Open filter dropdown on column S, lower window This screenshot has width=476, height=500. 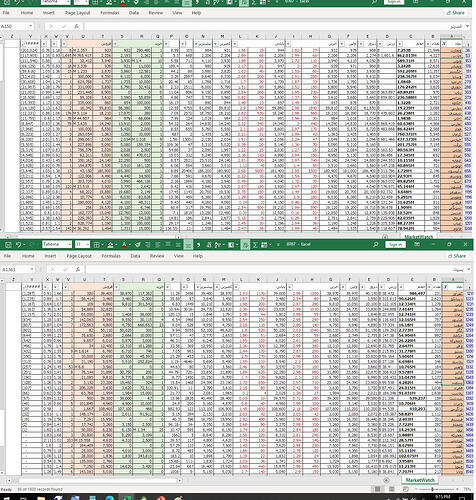117,287
